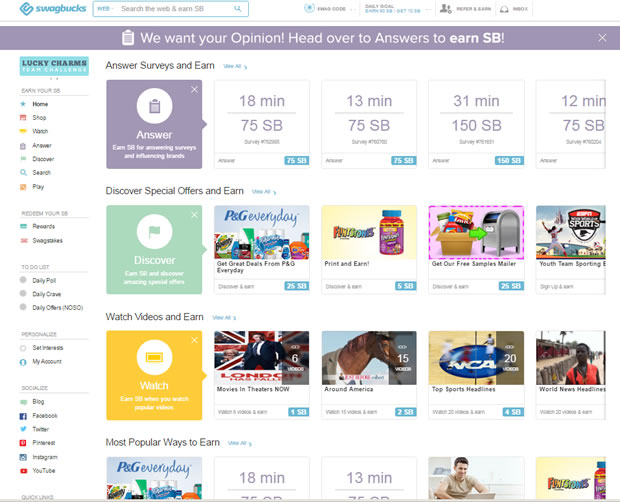
Task: Click the 5 SB badge on Print and Earn
Action: coord(405,286)
